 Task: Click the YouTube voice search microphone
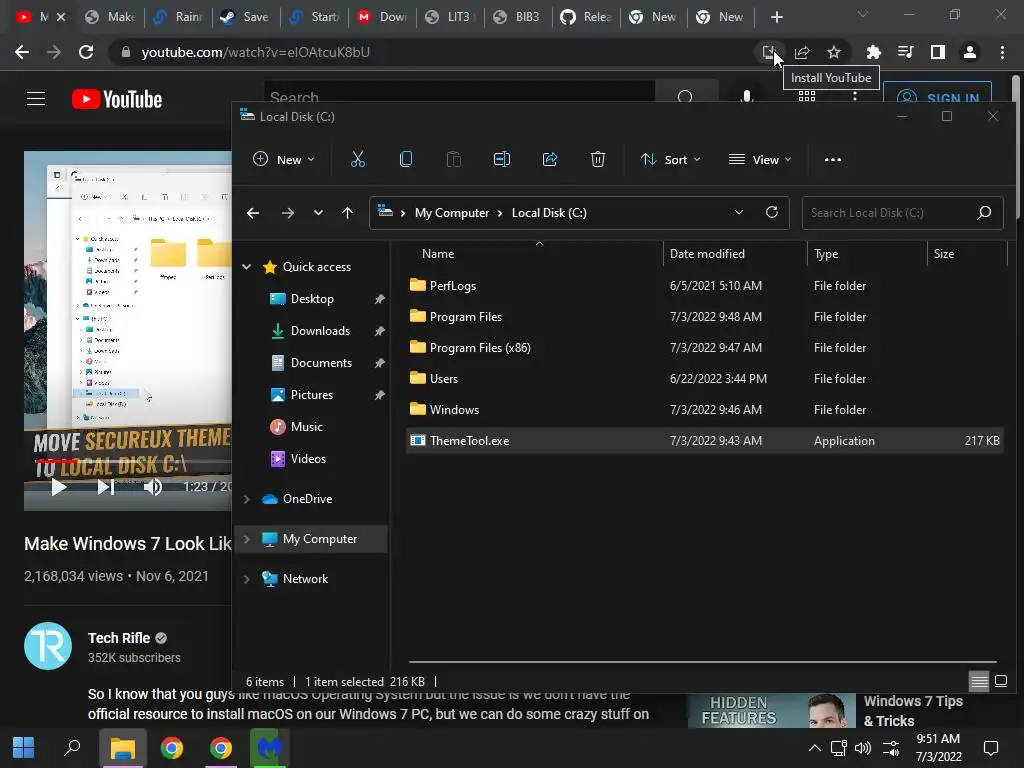[x=747, y=97]
